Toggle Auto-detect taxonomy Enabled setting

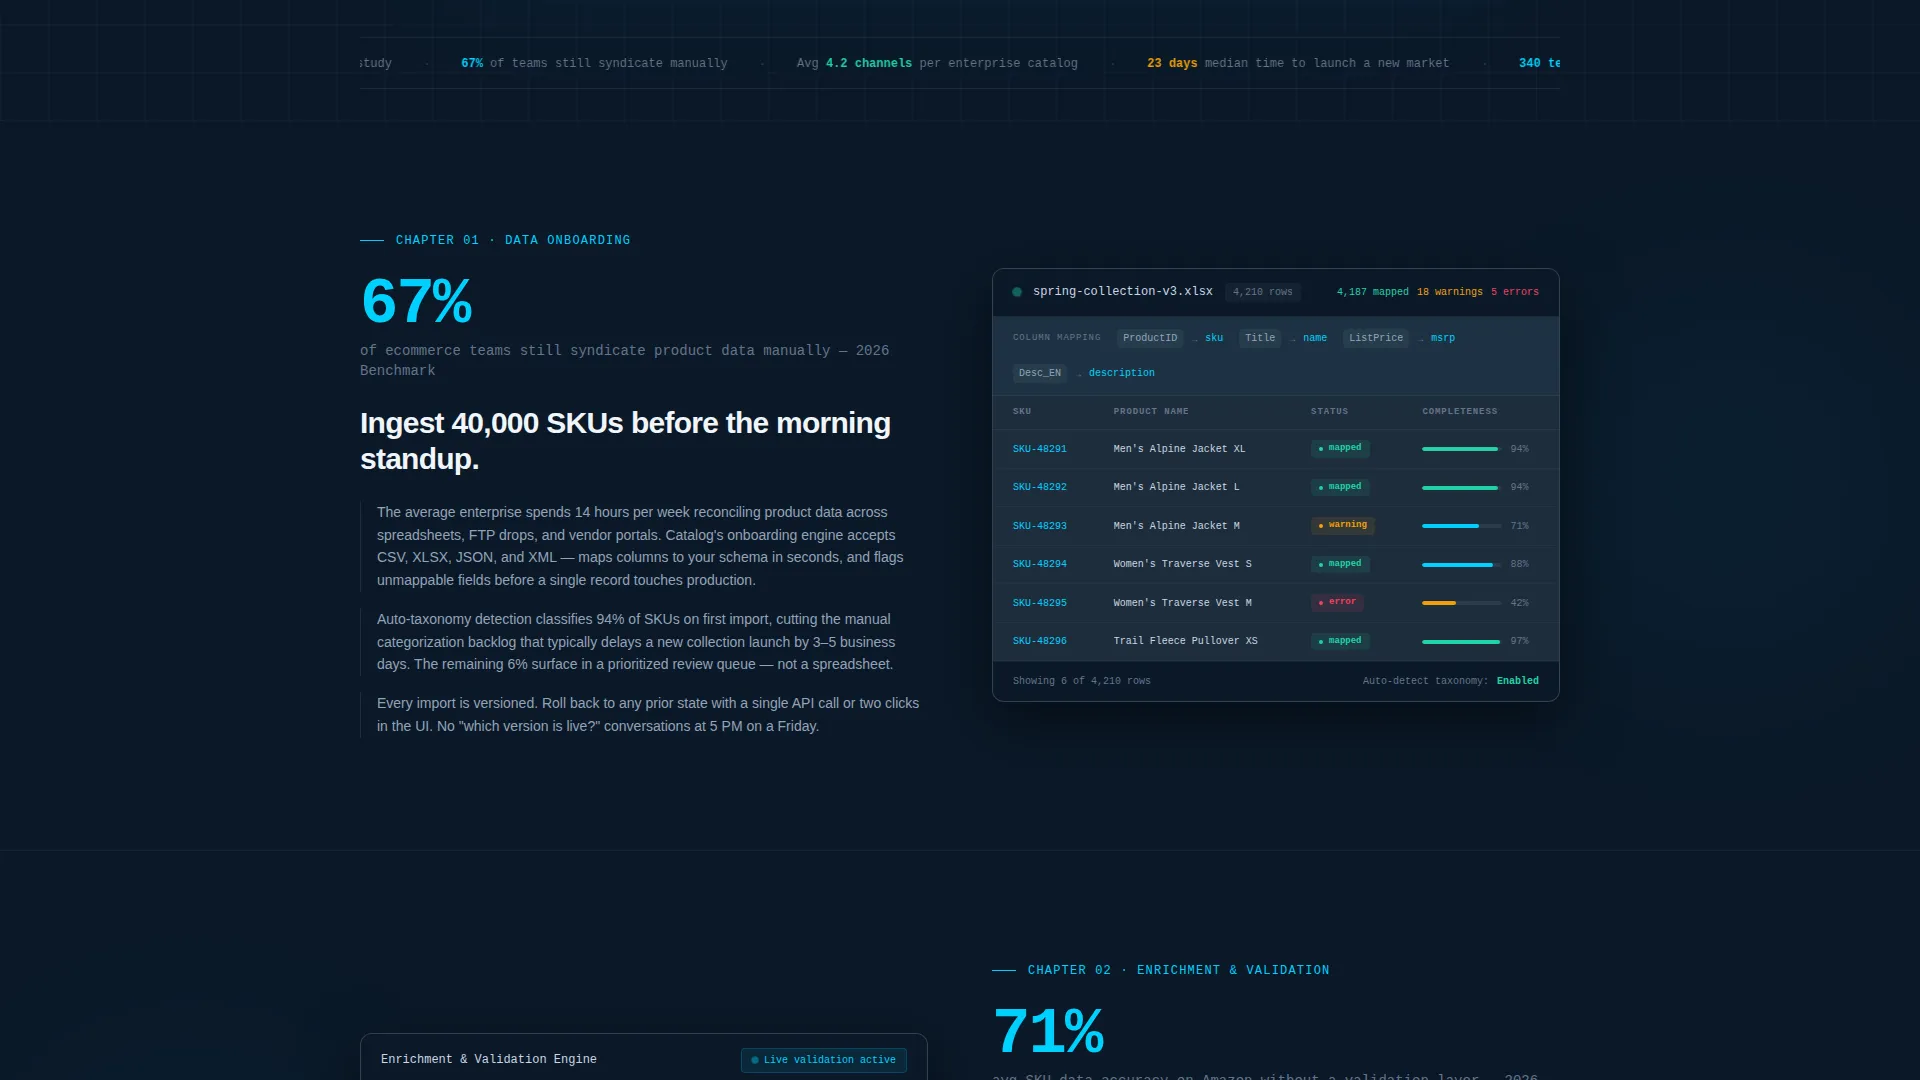(x=1517, y=681)
